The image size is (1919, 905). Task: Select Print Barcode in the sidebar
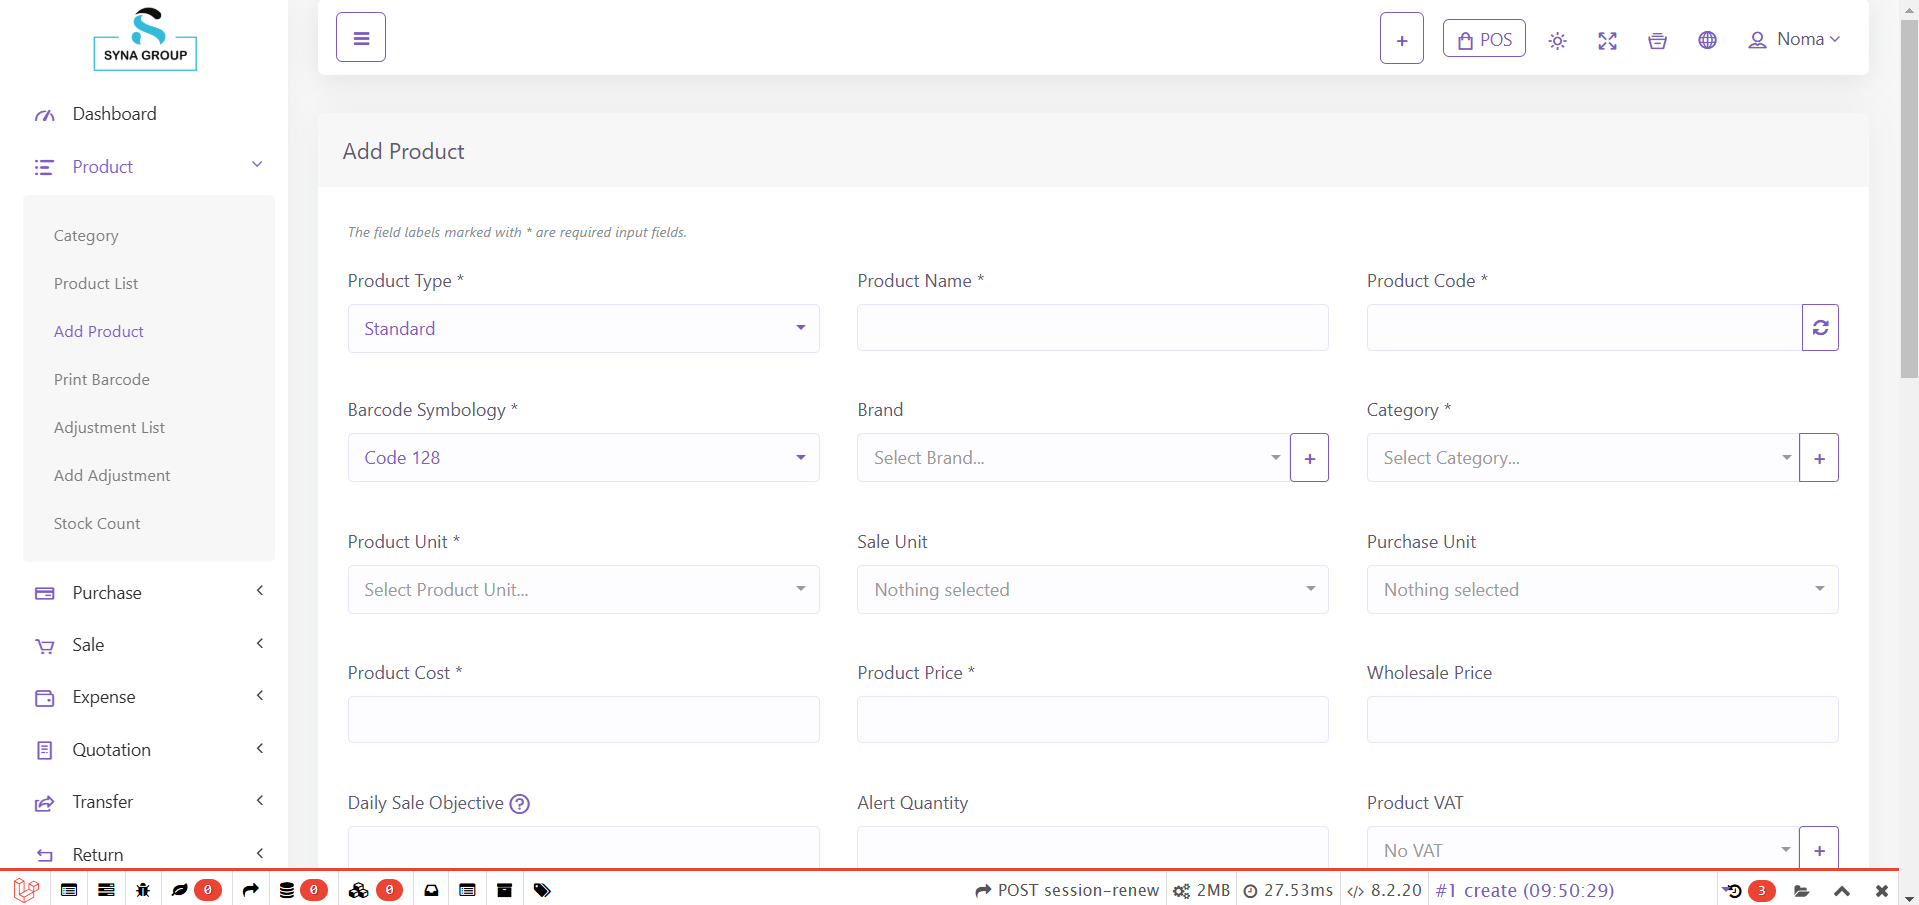[x=101, y=379]
